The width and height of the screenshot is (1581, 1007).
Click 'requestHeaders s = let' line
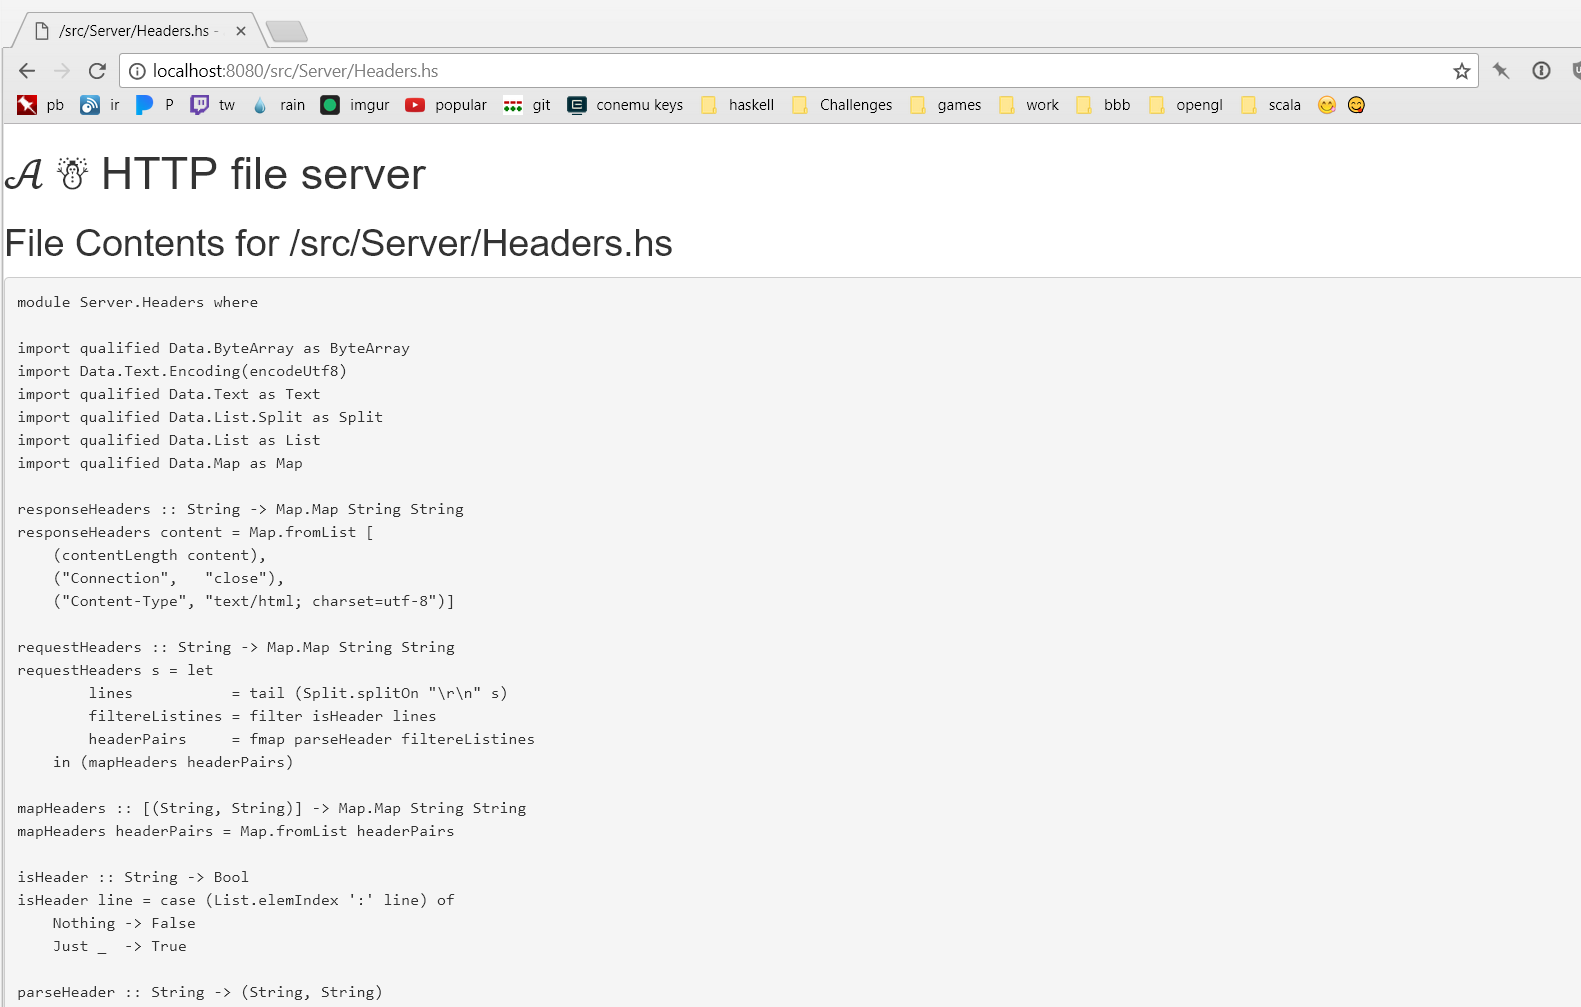pyautogui.click(x=115, y=670)
